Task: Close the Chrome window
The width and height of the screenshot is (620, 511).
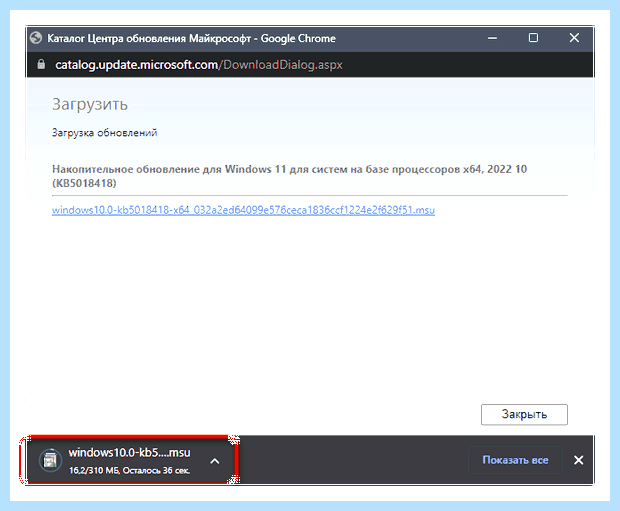Action: [x=574, y=38]
